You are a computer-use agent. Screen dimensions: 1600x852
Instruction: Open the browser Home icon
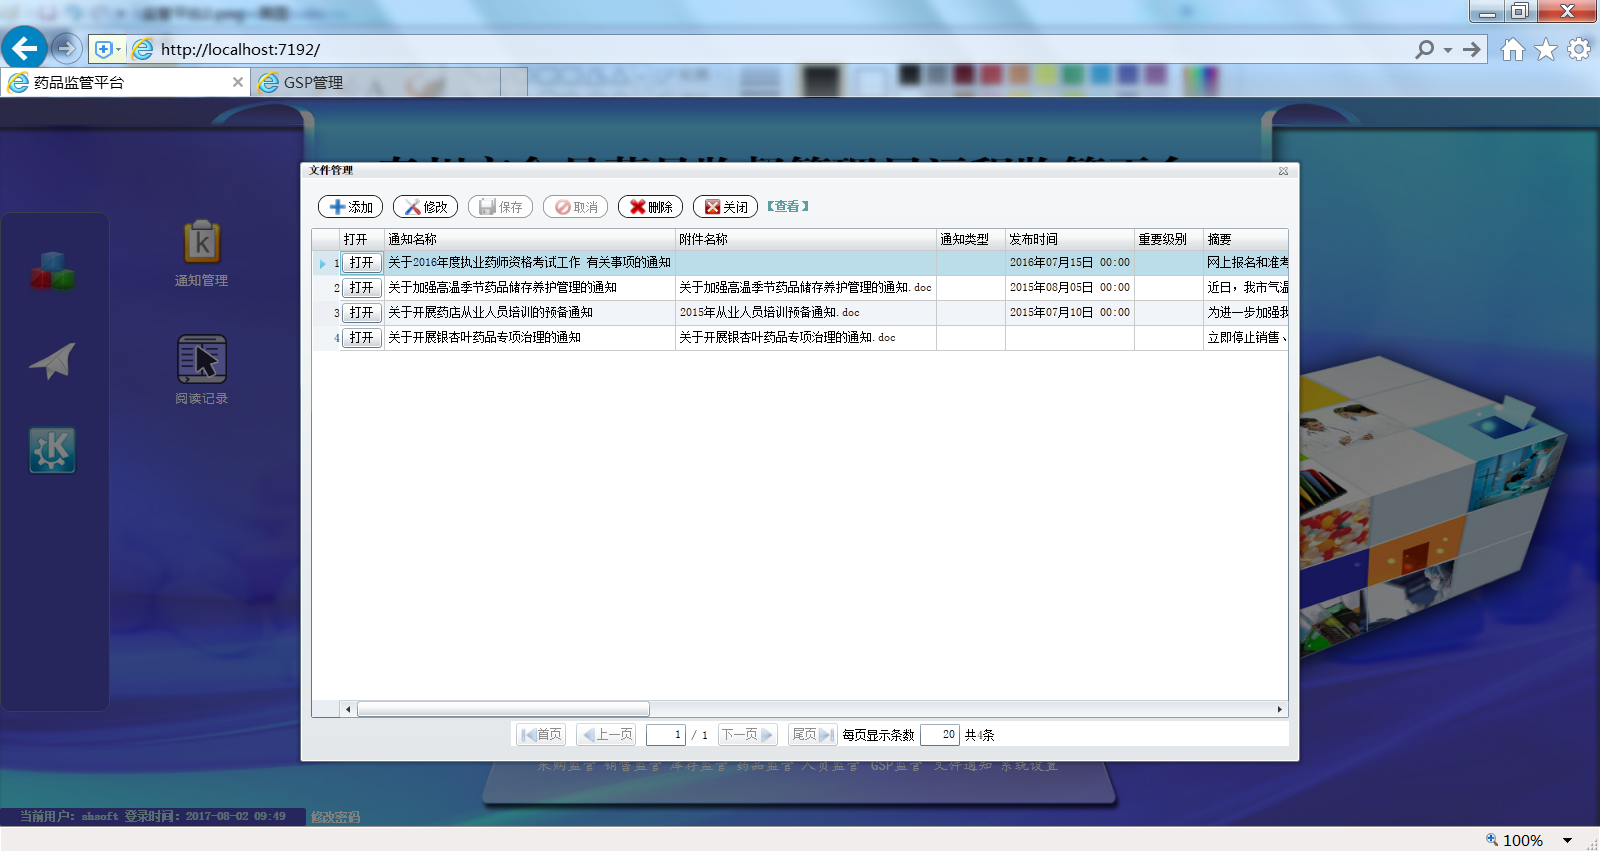[x=1513, y=49]
